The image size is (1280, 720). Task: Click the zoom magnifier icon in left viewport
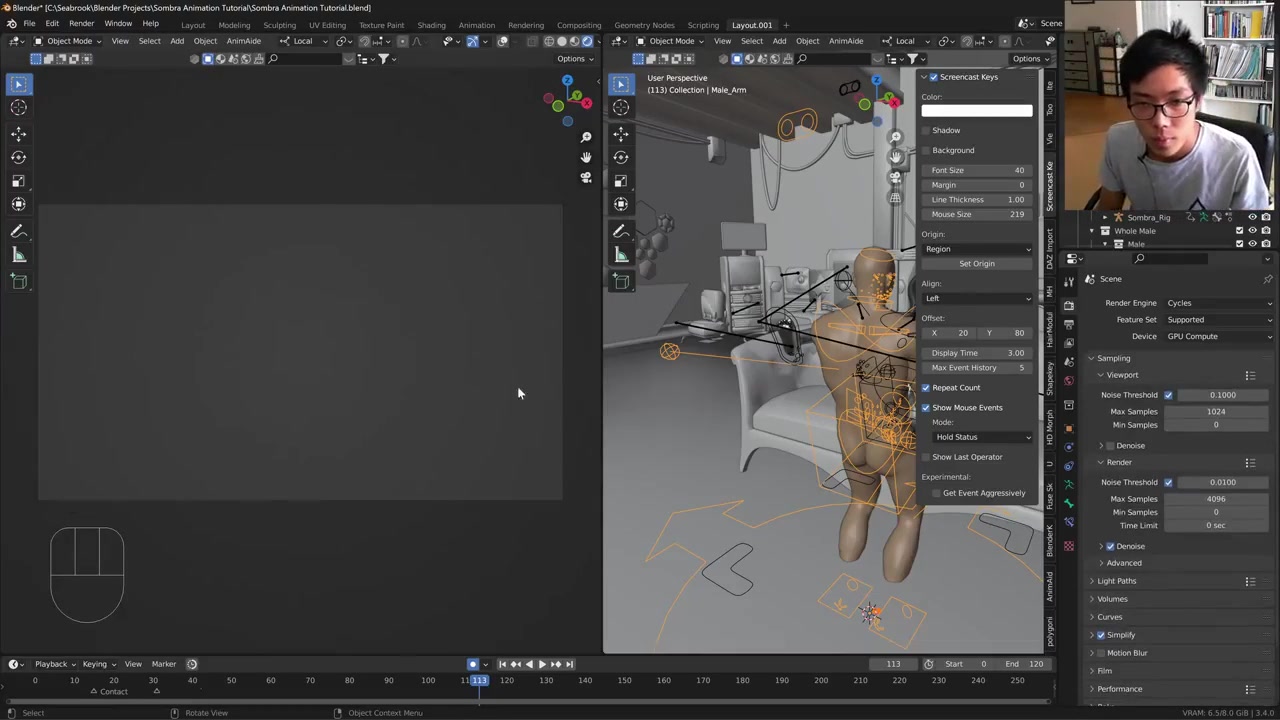coord(586,137)
